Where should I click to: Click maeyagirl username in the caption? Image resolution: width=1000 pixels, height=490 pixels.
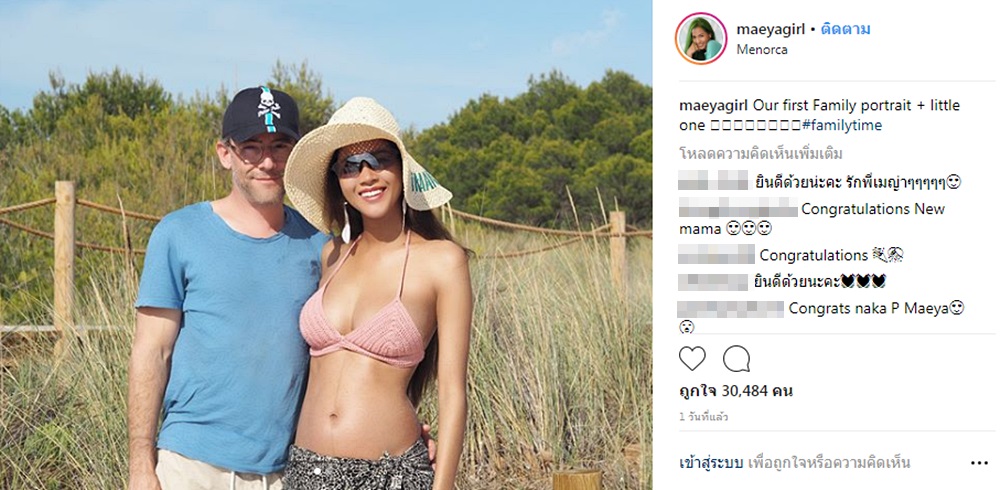[x=714, y=106]
